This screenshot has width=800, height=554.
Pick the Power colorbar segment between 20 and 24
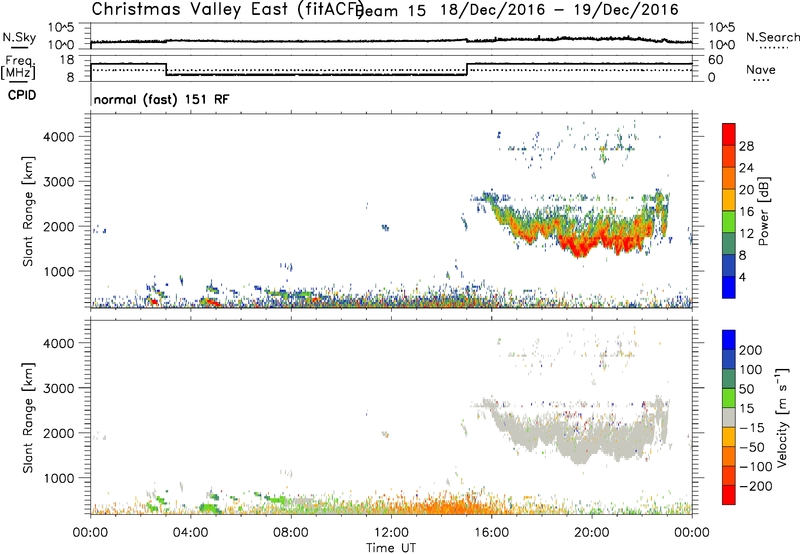pos(729,178)
